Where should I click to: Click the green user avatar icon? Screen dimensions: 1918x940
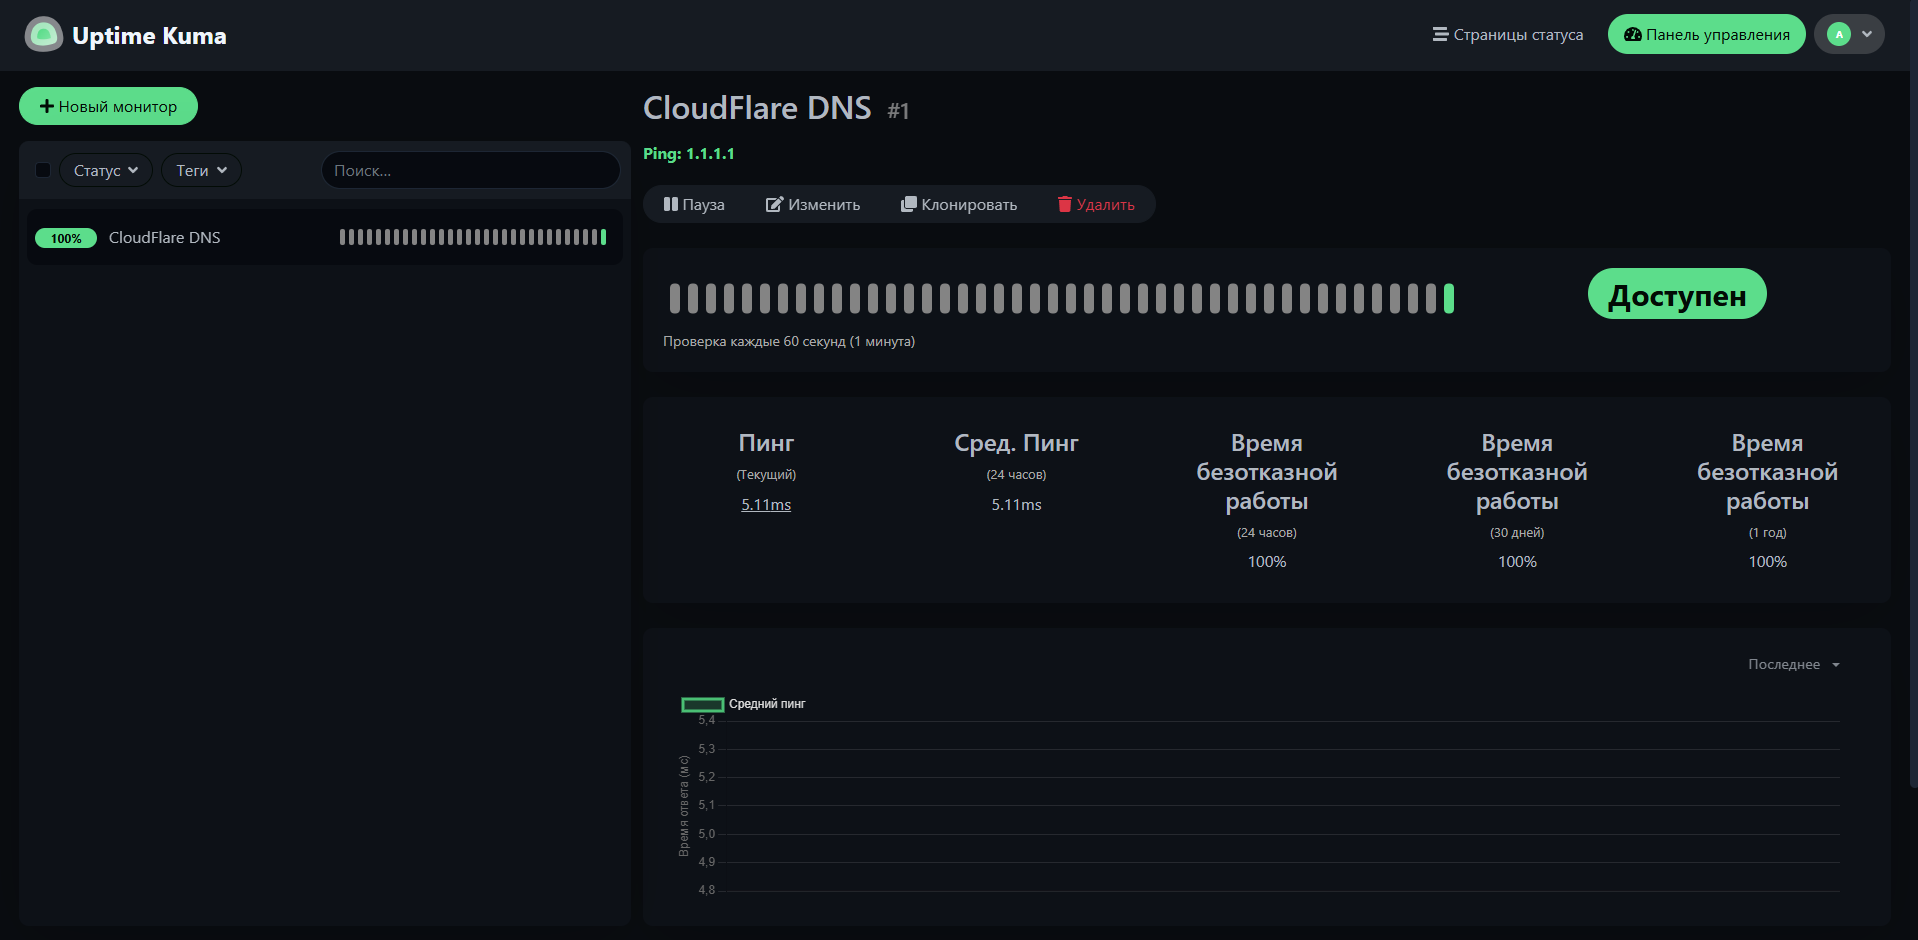tap(1839, 34)
